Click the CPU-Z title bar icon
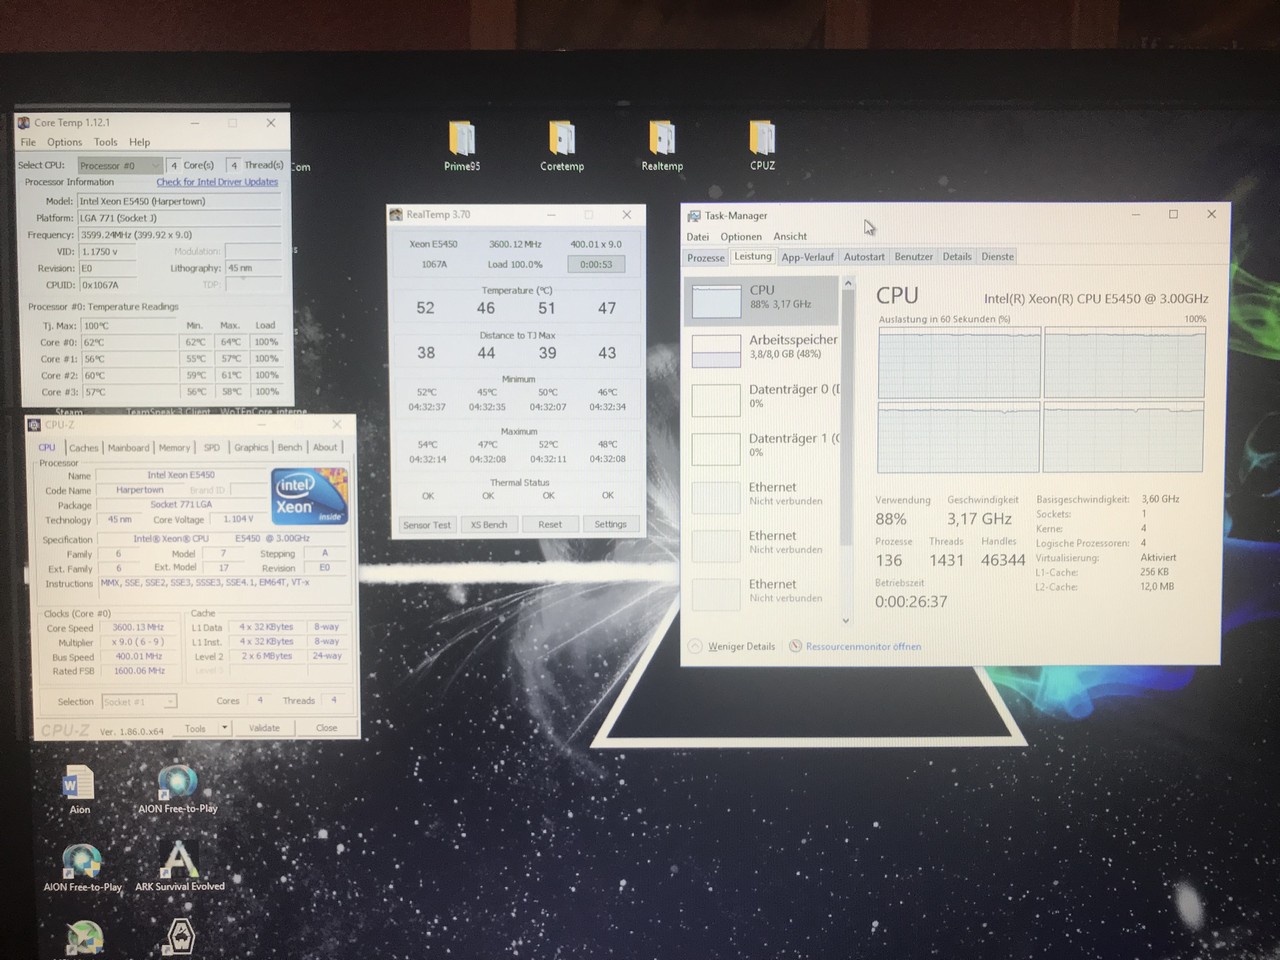This screenshot has height=960, width=1280. tap(35, 425)
